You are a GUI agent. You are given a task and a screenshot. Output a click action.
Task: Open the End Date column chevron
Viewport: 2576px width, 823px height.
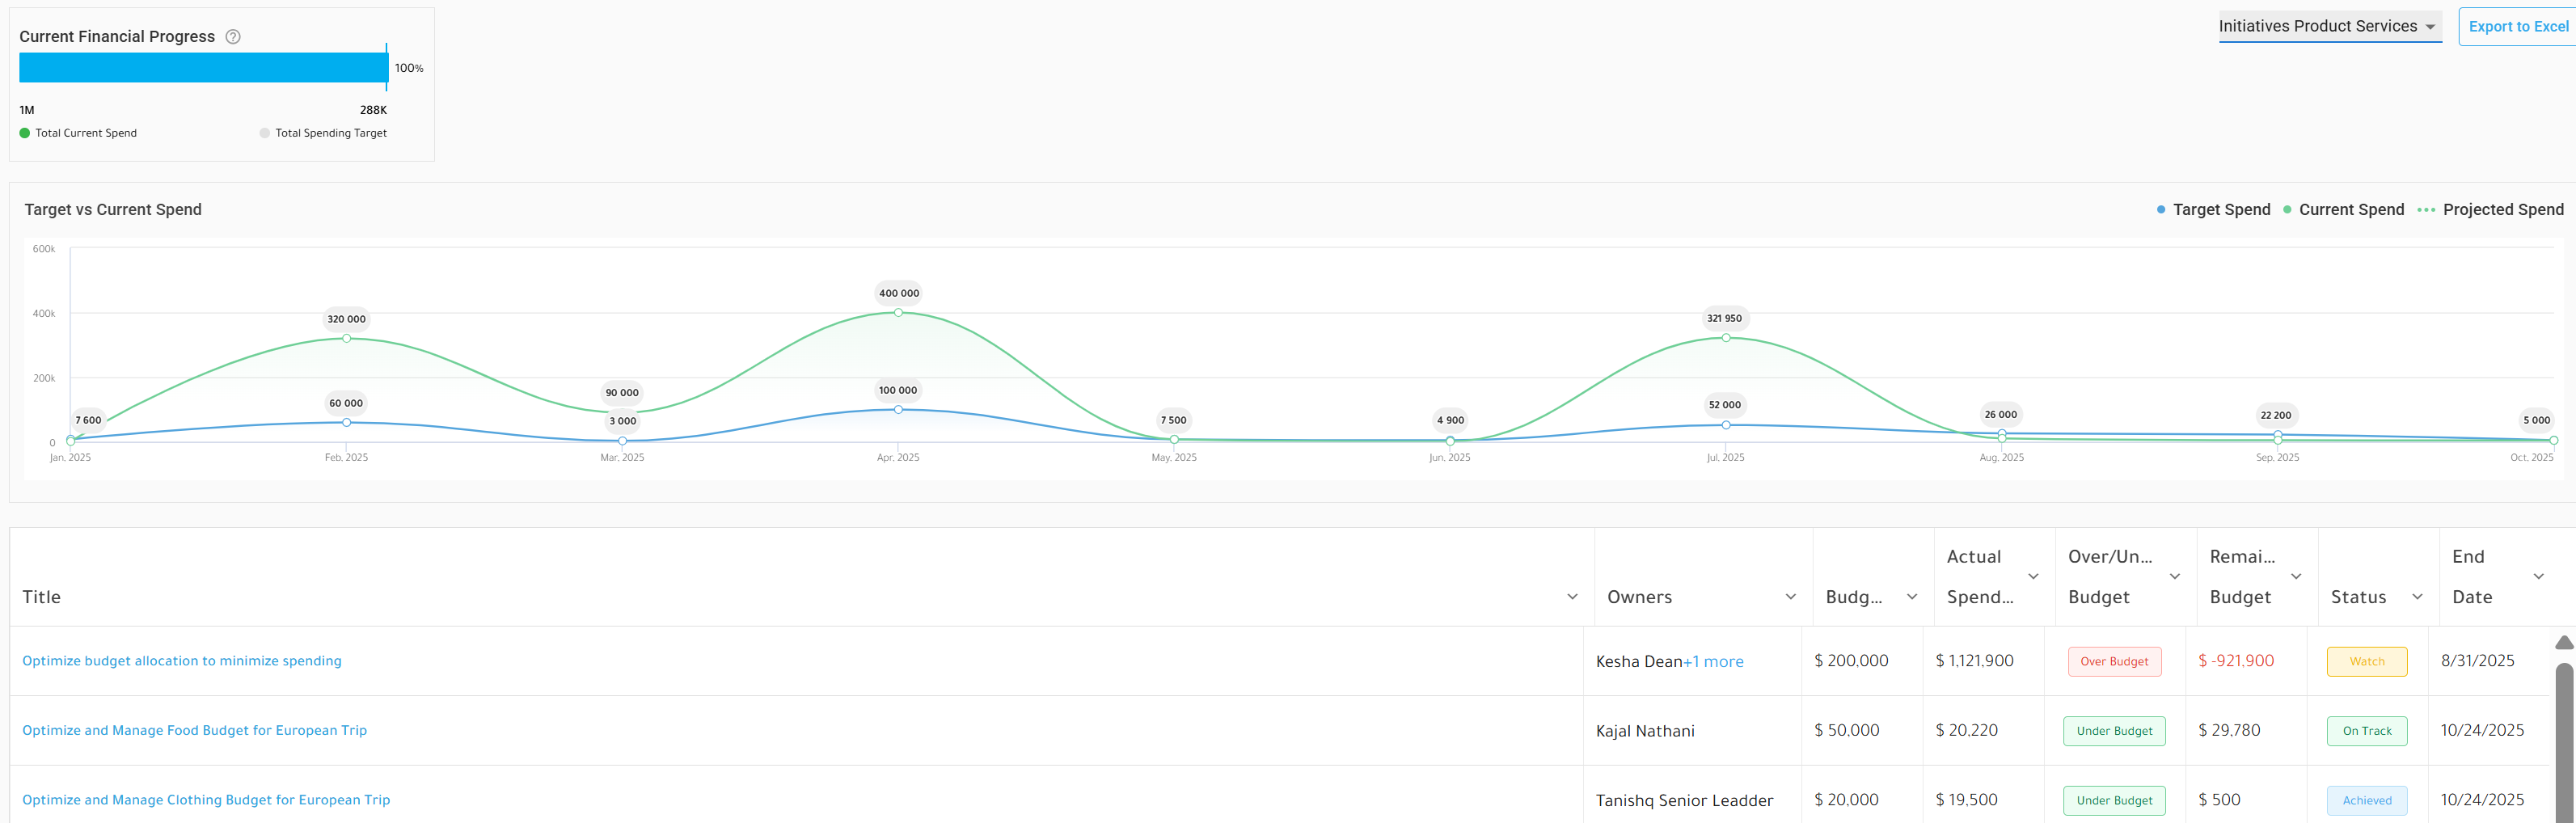(2538, 577)
